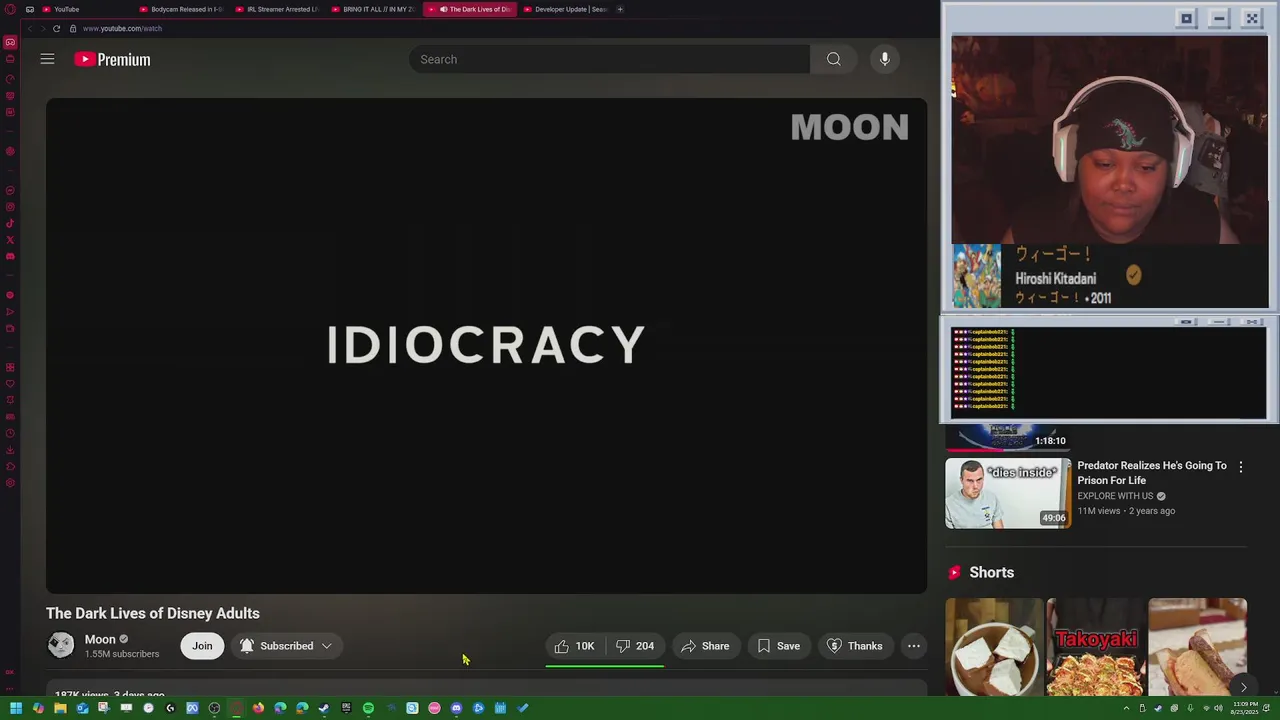Expand the Subscribed notification dropdown
The height and width of the screenshot is (720, 1280).
[286, 646]
